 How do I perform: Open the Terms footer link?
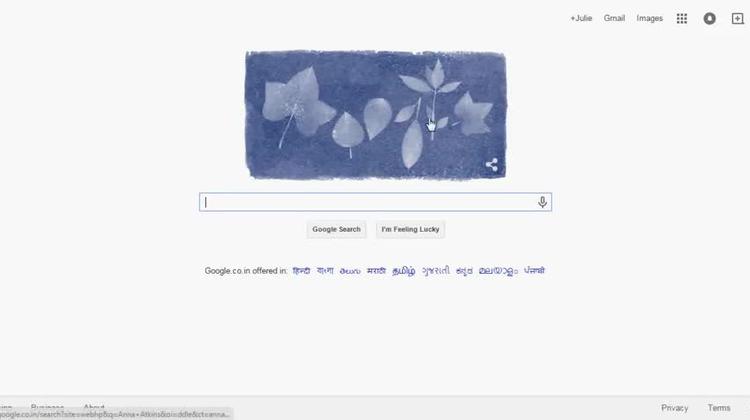pyautogui.click(x=719, y=408)
